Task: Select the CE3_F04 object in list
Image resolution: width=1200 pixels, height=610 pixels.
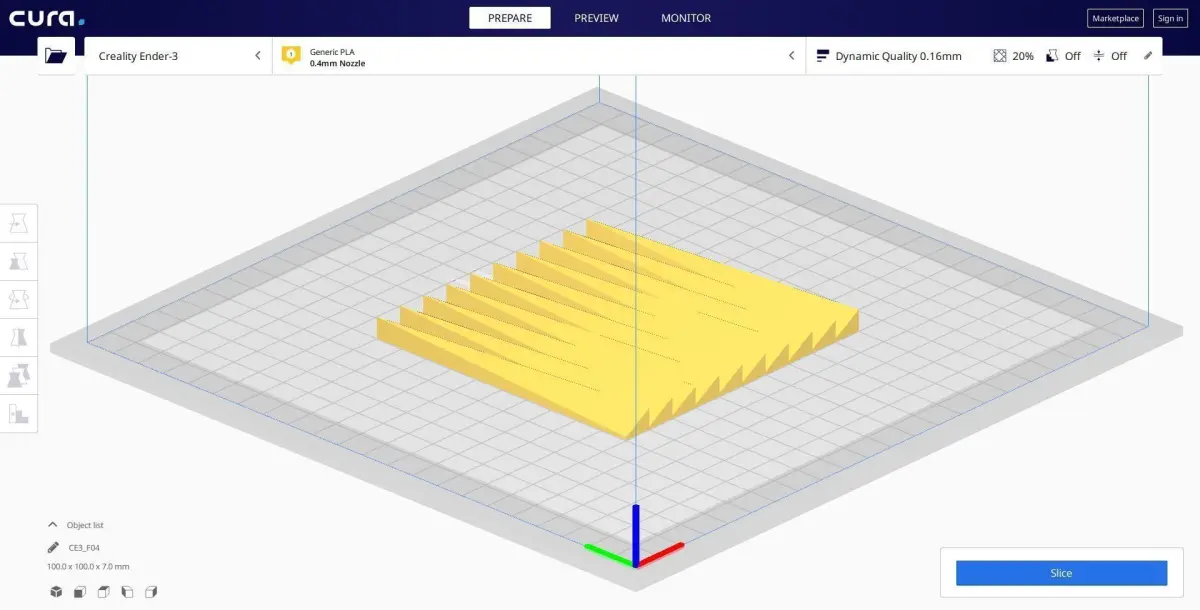Action: [84, 547]
